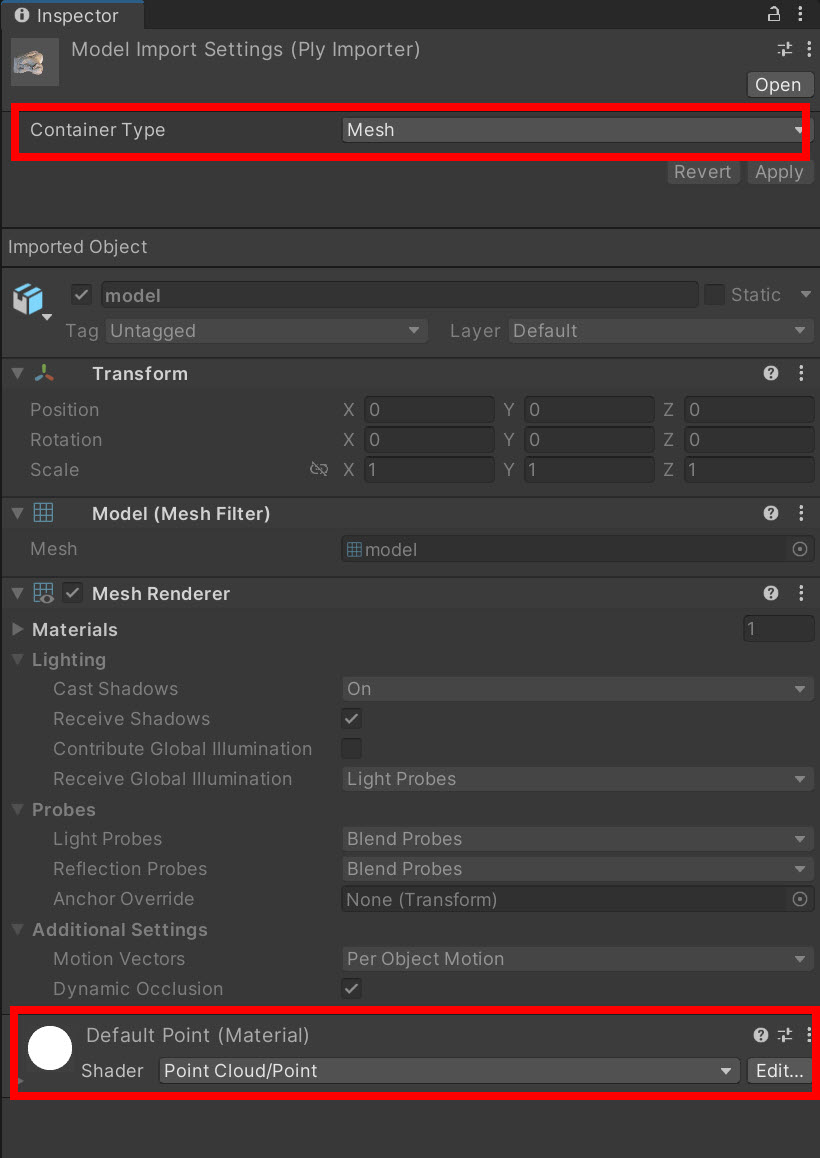This screenshot has height=1158, width=820.
Task: Click the Open button
Action: pyautogui.click(x=778, y=85)
